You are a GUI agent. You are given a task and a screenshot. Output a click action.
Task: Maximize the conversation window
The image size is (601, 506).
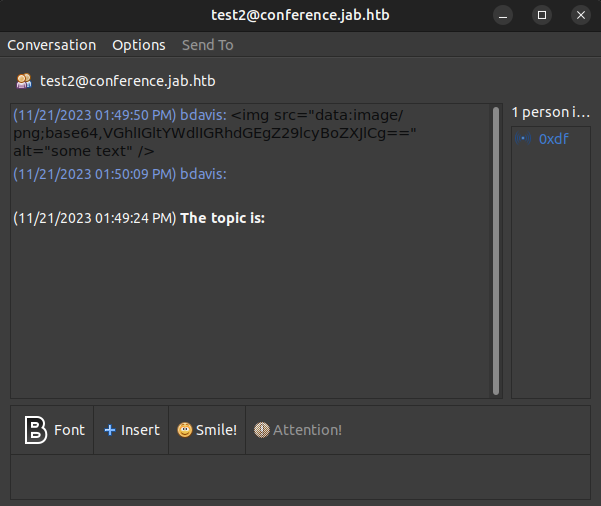pyautogui.click(x=542, y=15)
